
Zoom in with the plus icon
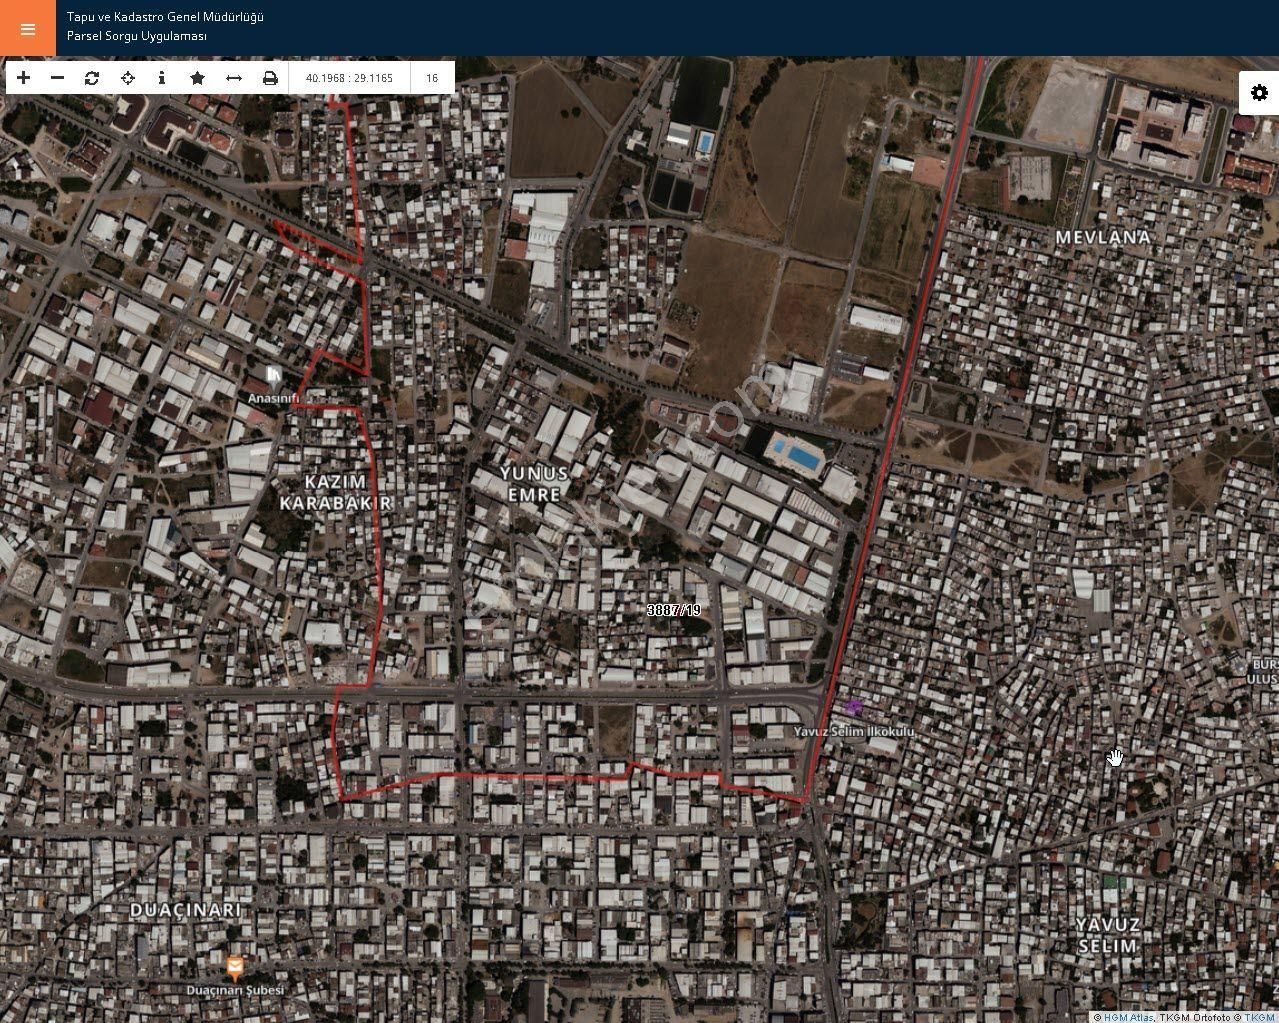tap(24, 78)
